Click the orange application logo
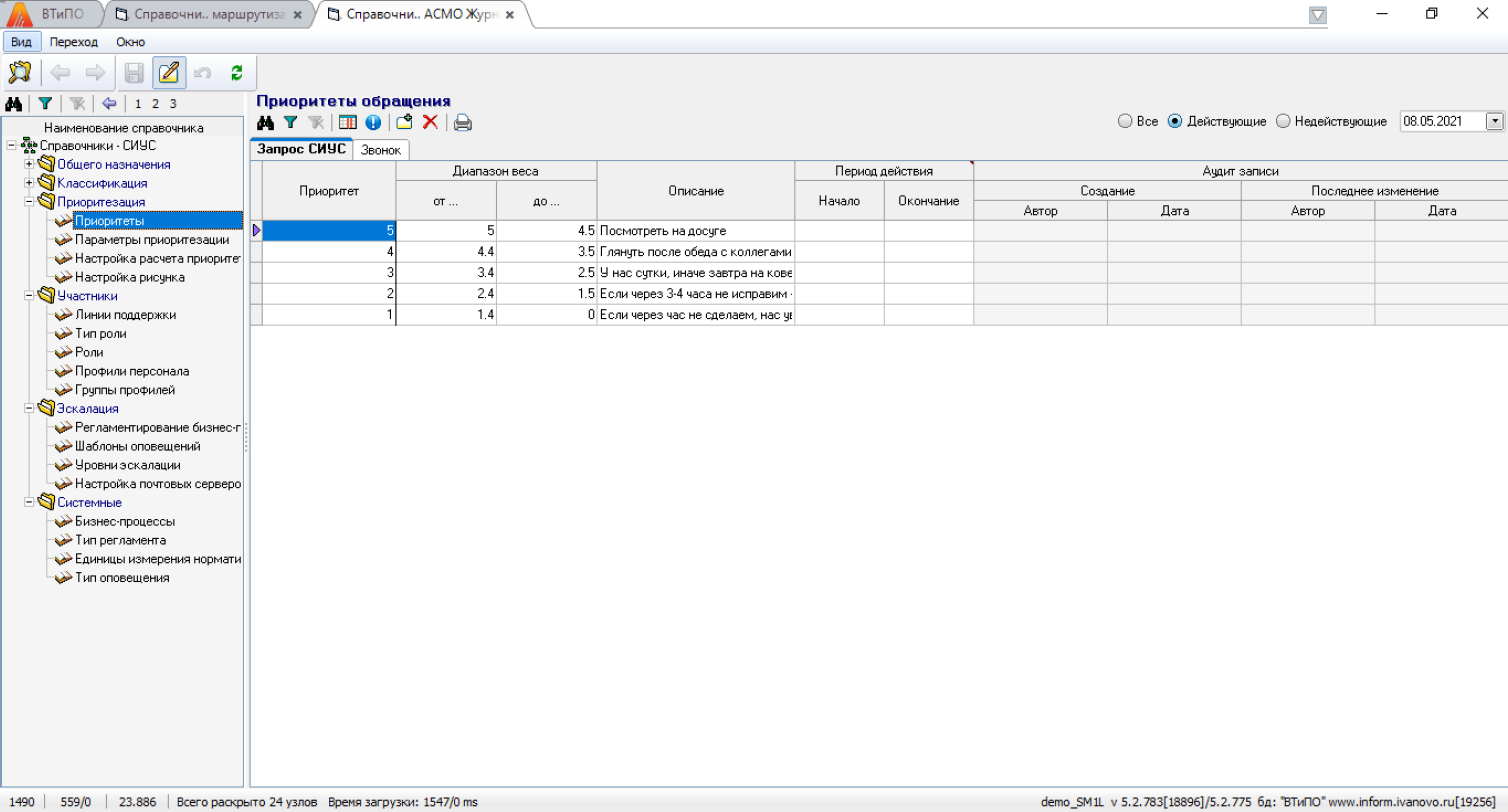The image size is (1508, 812). pos(19,14)
